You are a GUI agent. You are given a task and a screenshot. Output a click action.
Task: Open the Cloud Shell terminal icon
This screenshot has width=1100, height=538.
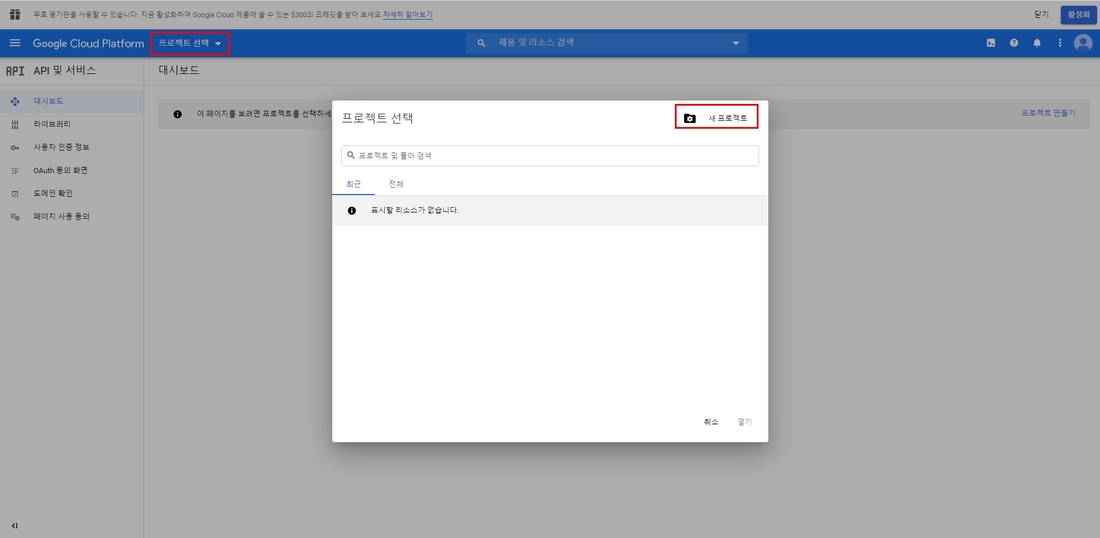coord(991,43)
